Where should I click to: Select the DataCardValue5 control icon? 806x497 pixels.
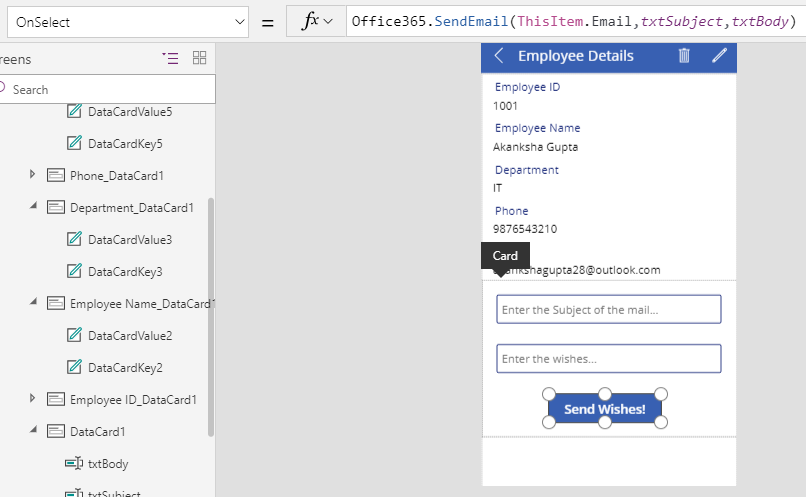74,111
